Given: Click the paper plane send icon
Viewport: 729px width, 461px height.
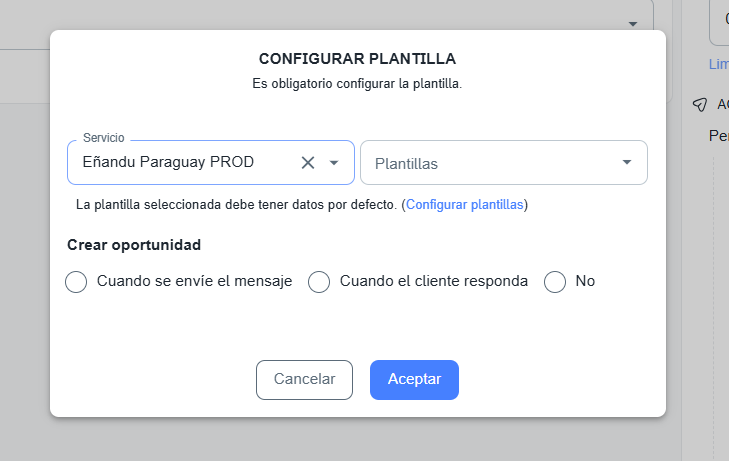Looking at the screenshot, I should pos(700,105).
